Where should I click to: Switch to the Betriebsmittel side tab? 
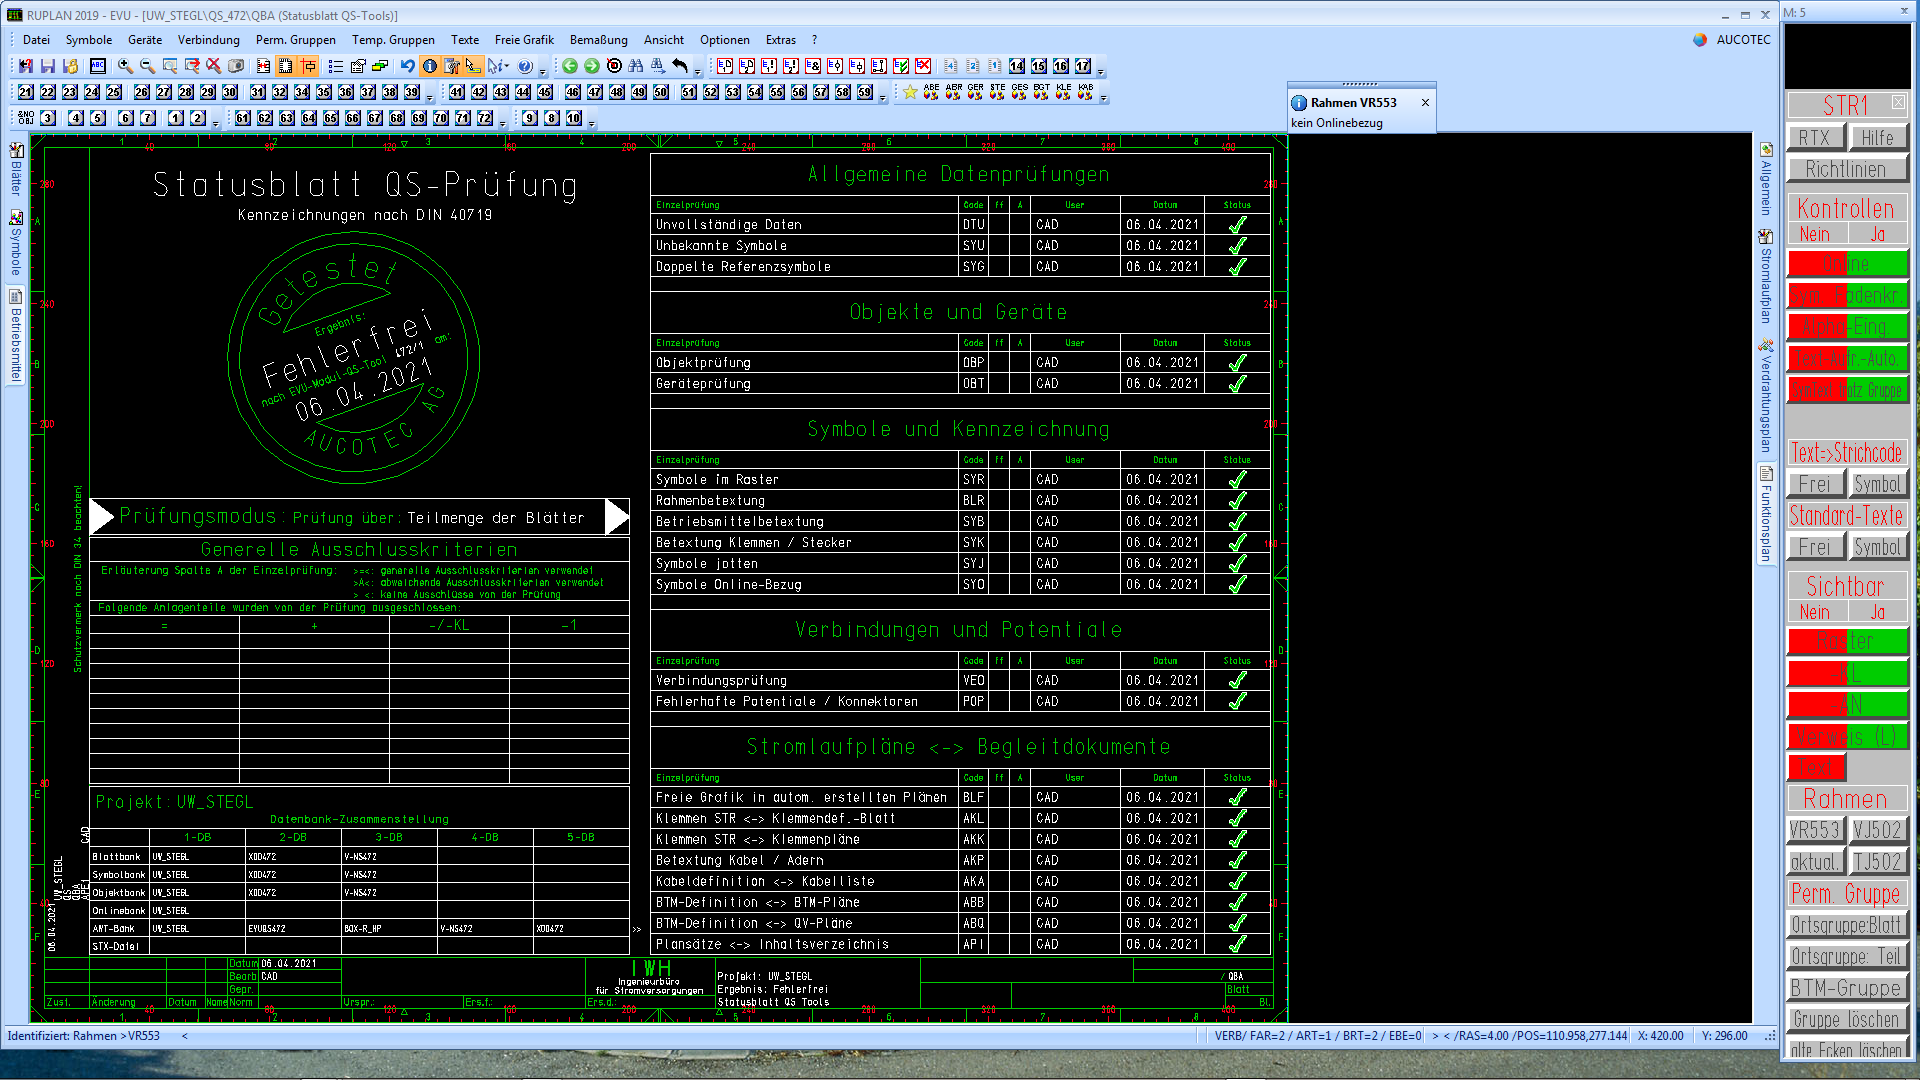point(16,335)
